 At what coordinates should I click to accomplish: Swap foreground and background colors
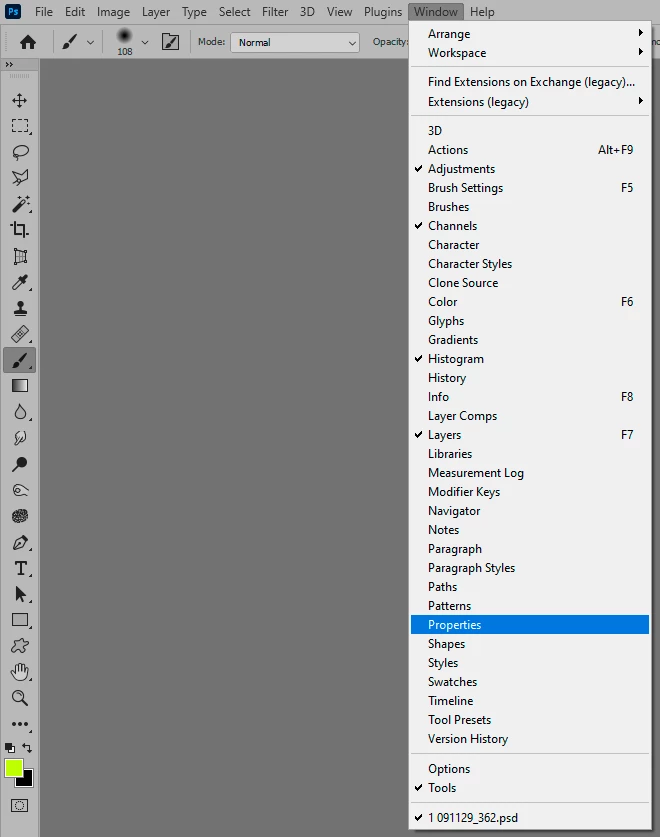[27, 748]
